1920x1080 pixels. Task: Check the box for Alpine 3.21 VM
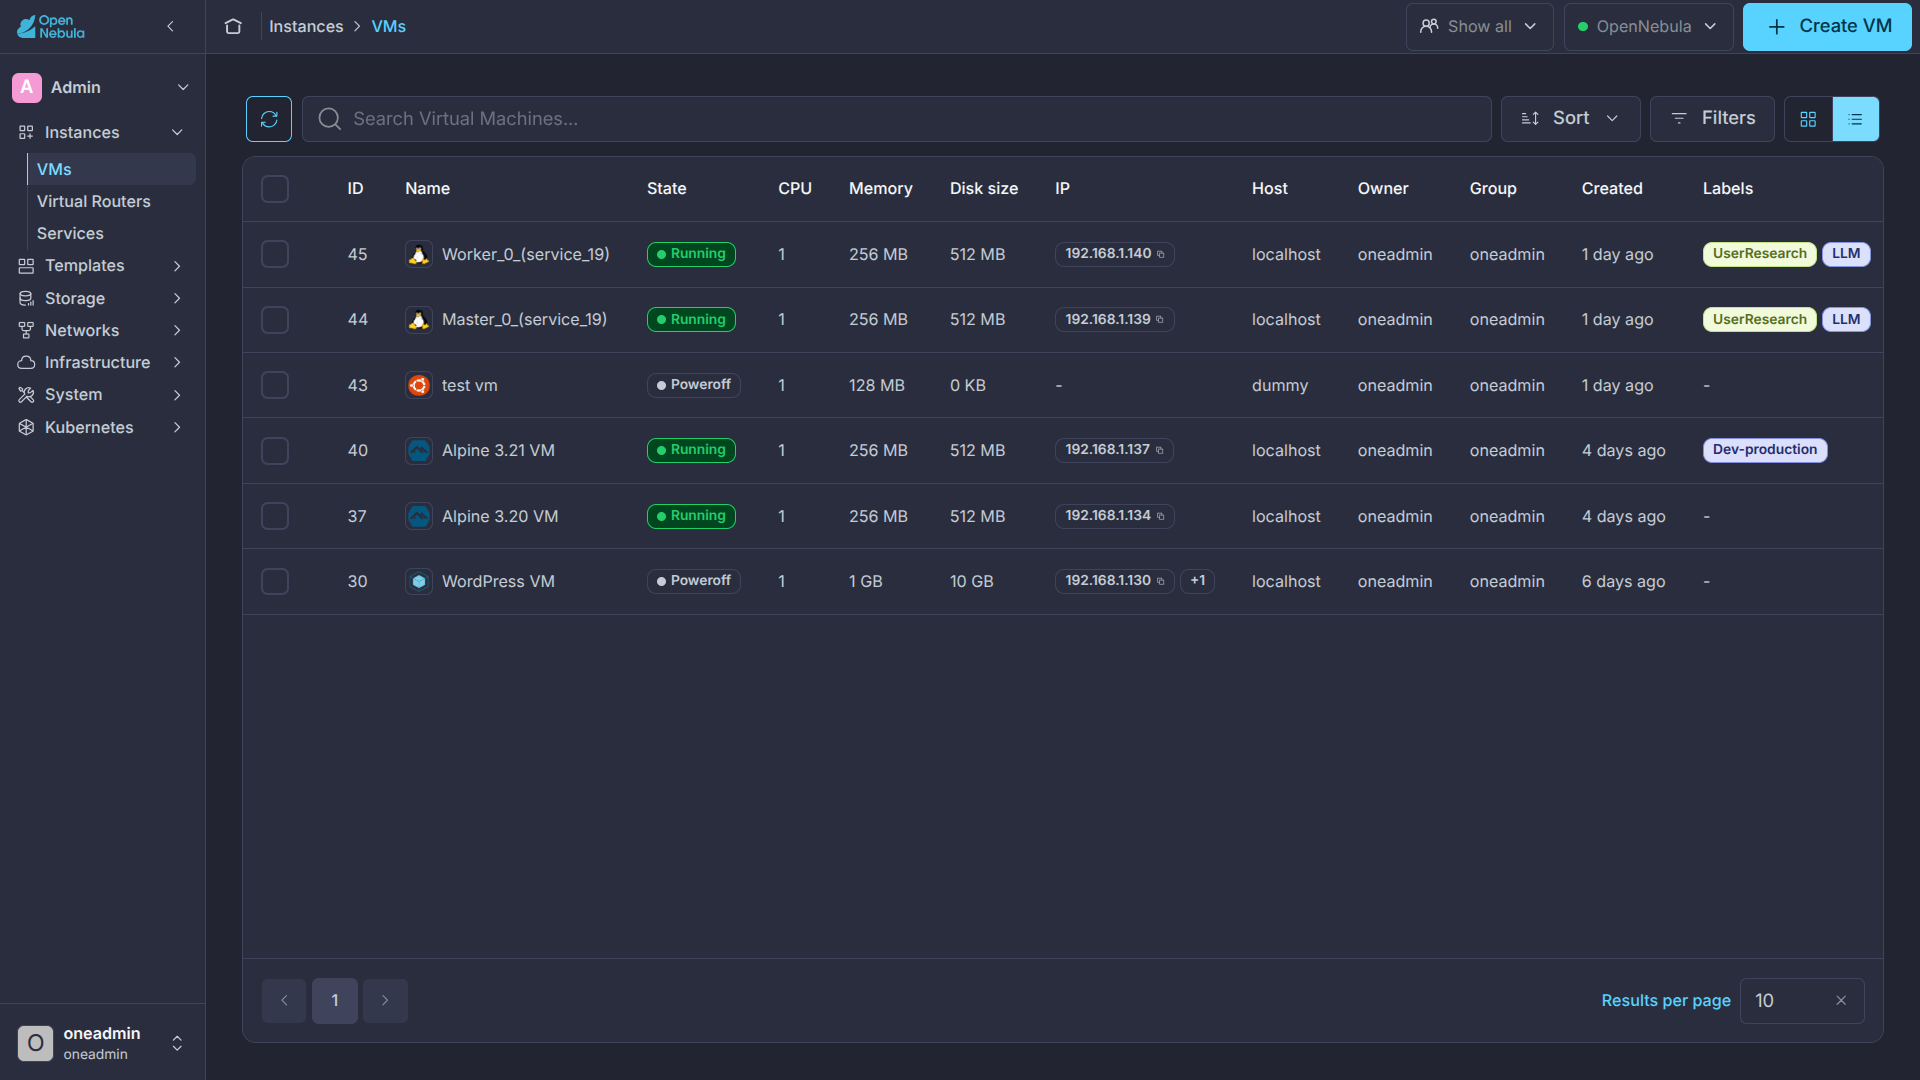275,451
